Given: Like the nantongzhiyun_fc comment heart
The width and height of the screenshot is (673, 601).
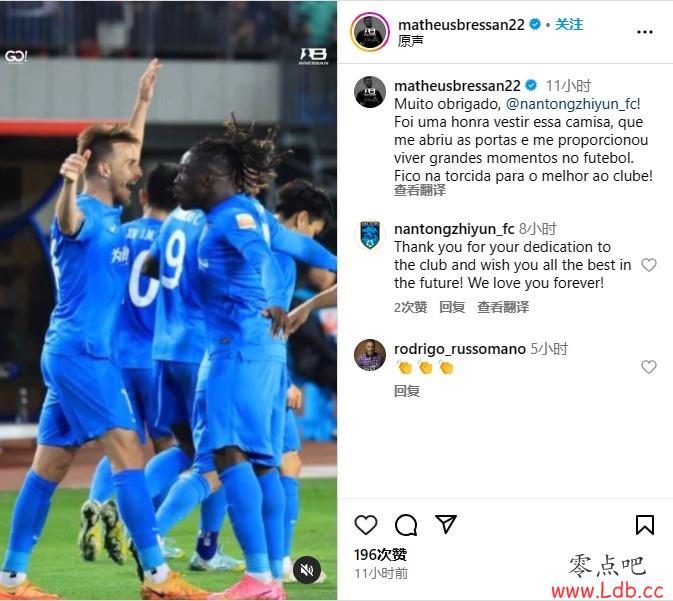Looking at the screenshot, I should pos(649,265).
